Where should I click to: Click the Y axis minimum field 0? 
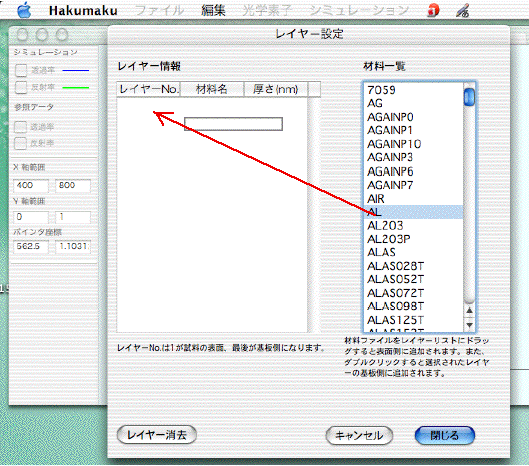(31, 217)
